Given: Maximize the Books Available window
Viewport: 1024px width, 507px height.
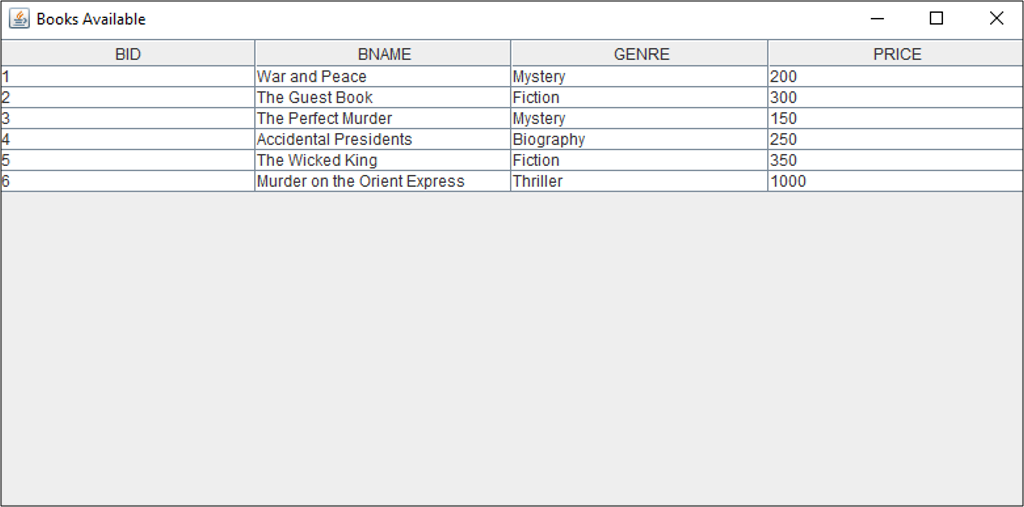Looking at the screenshot, I should (936, 19).
